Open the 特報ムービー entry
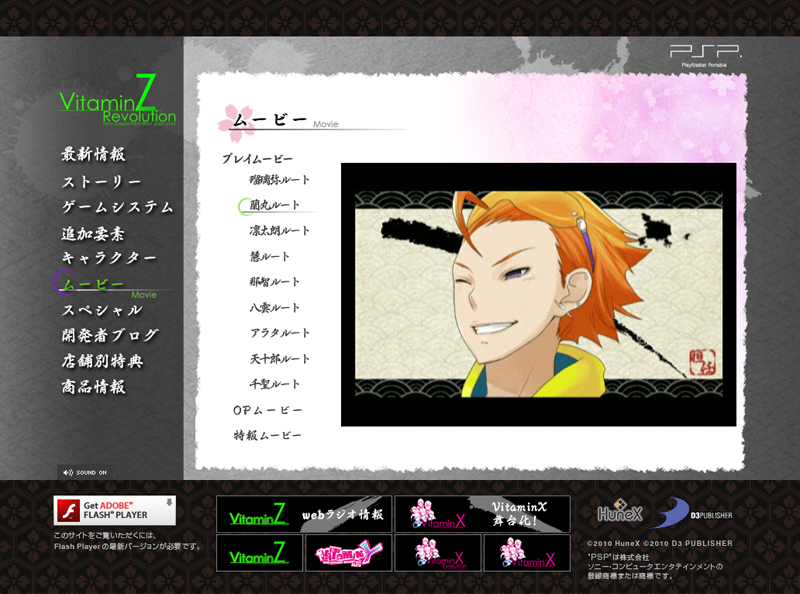Viewport: 800px width, 594px height. 268,435
